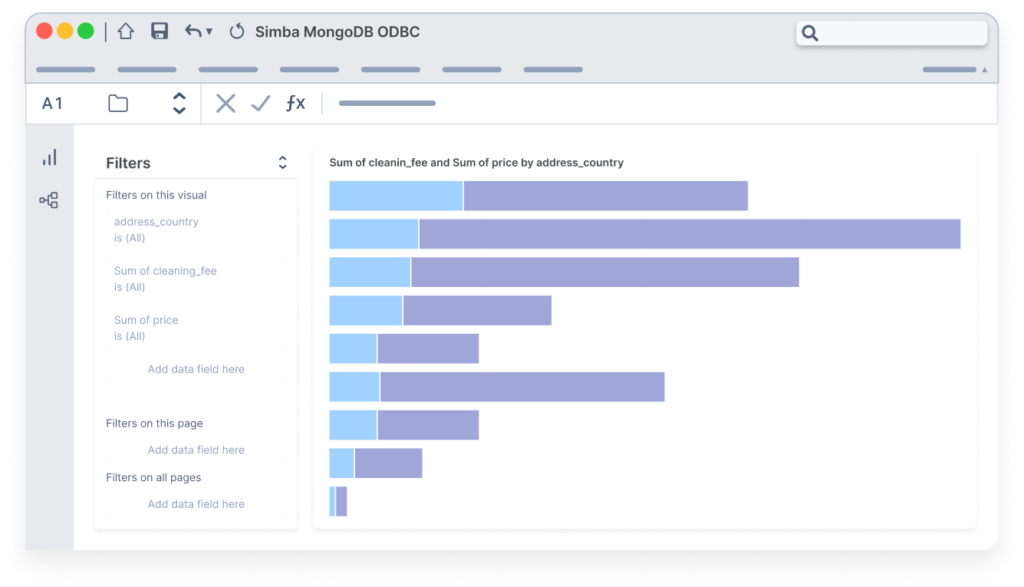Click Add data field here under Filters on all pages
1024x587 pixels.
195,503
